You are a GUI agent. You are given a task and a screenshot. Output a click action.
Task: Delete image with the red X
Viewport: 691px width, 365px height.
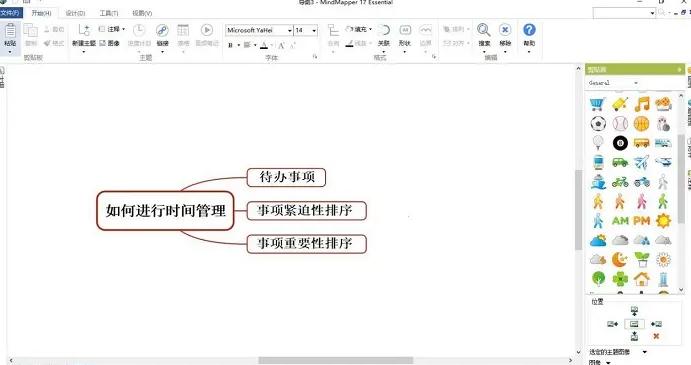click(656, 336)
